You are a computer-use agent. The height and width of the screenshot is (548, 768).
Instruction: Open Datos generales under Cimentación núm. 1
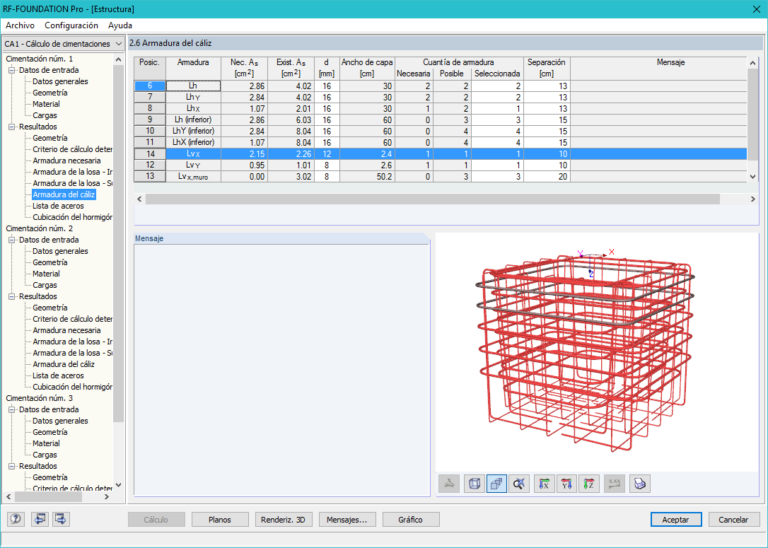(60, 82)
